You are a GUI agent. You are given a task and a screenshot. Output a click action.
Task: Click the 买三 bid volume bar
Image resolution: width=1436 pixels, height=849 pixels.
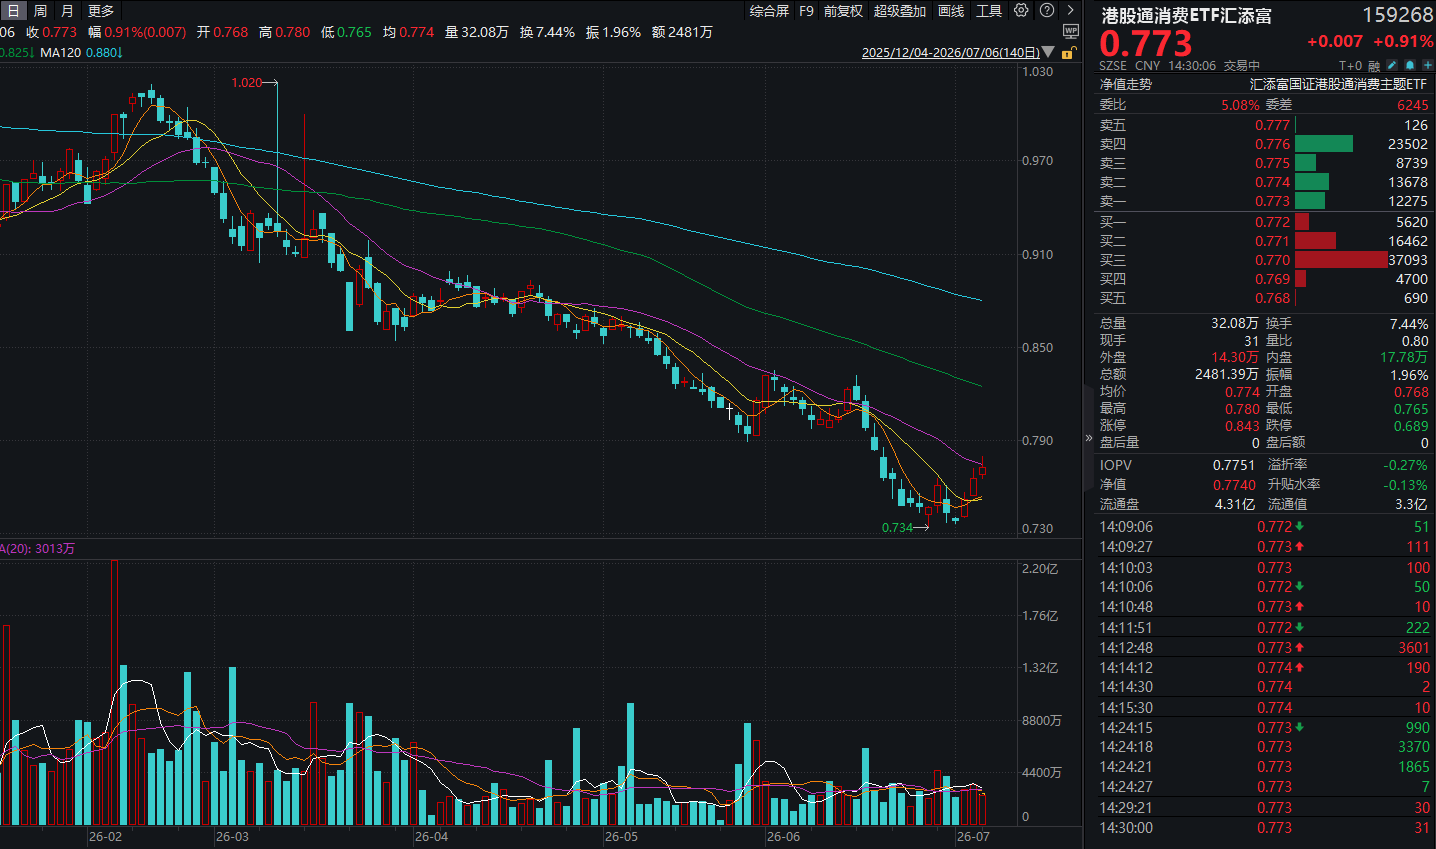click(1341, 260)
